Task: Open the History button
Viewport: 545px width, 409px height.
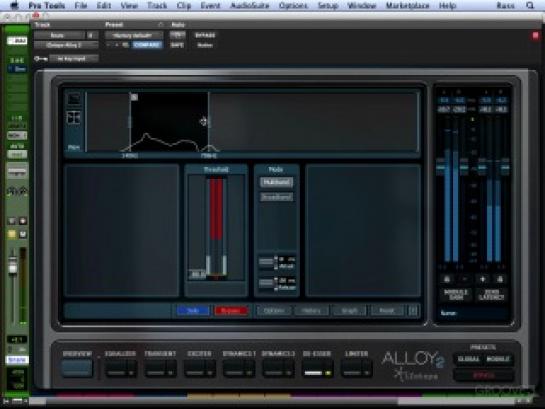Action: 311,310
